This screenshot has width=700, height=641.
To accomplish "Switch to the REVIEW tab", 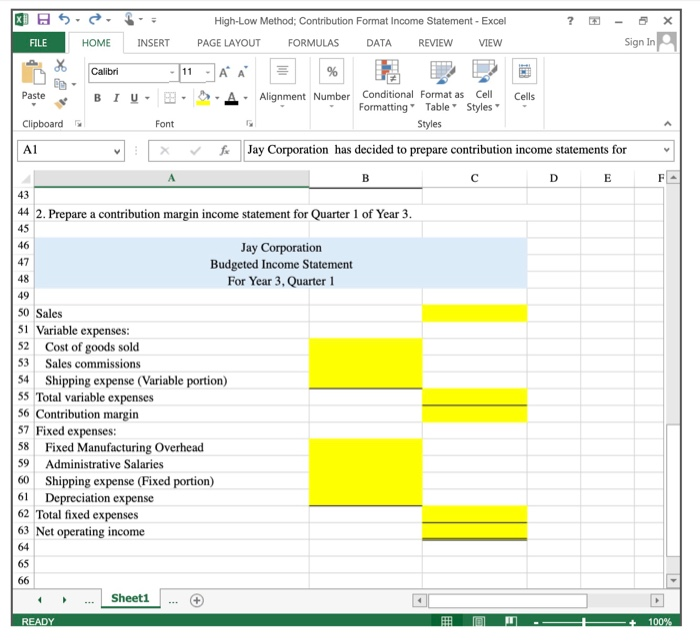I will coord(435,43).
